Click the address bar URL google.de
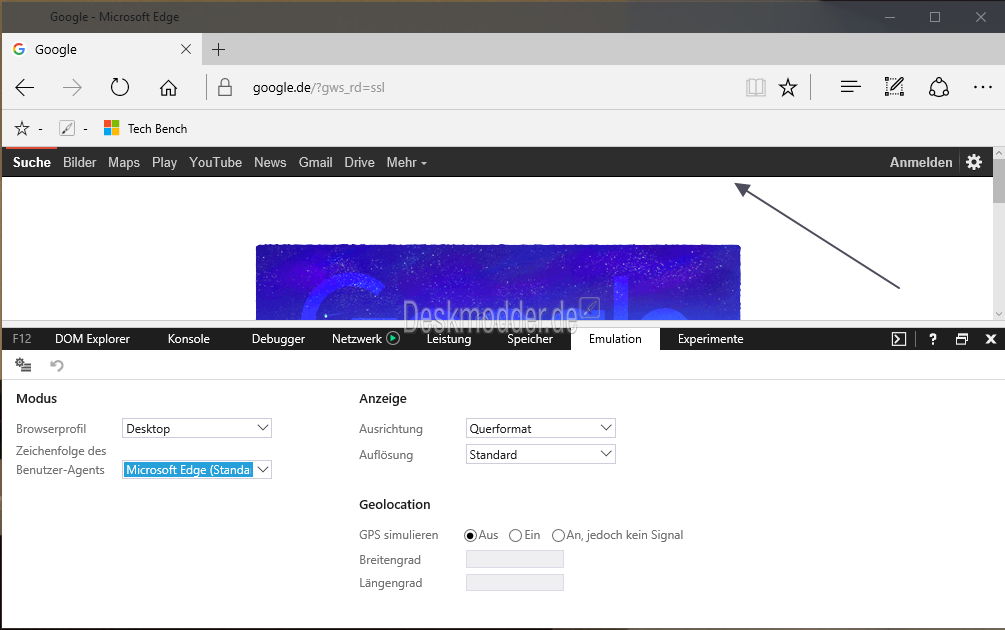This screenshot has height=630, width=1005. point(319,88)
